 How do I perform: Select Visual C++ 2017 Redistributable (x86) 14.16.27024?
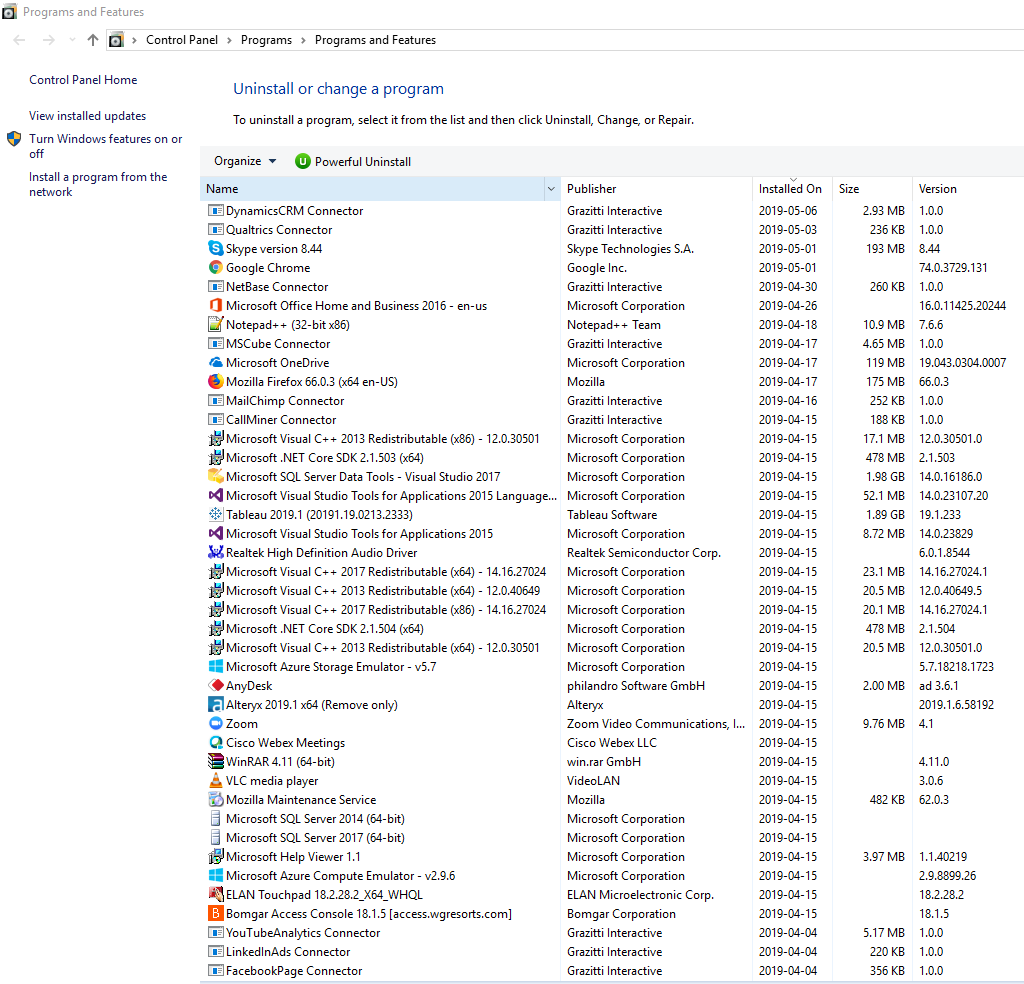point(612,610)
